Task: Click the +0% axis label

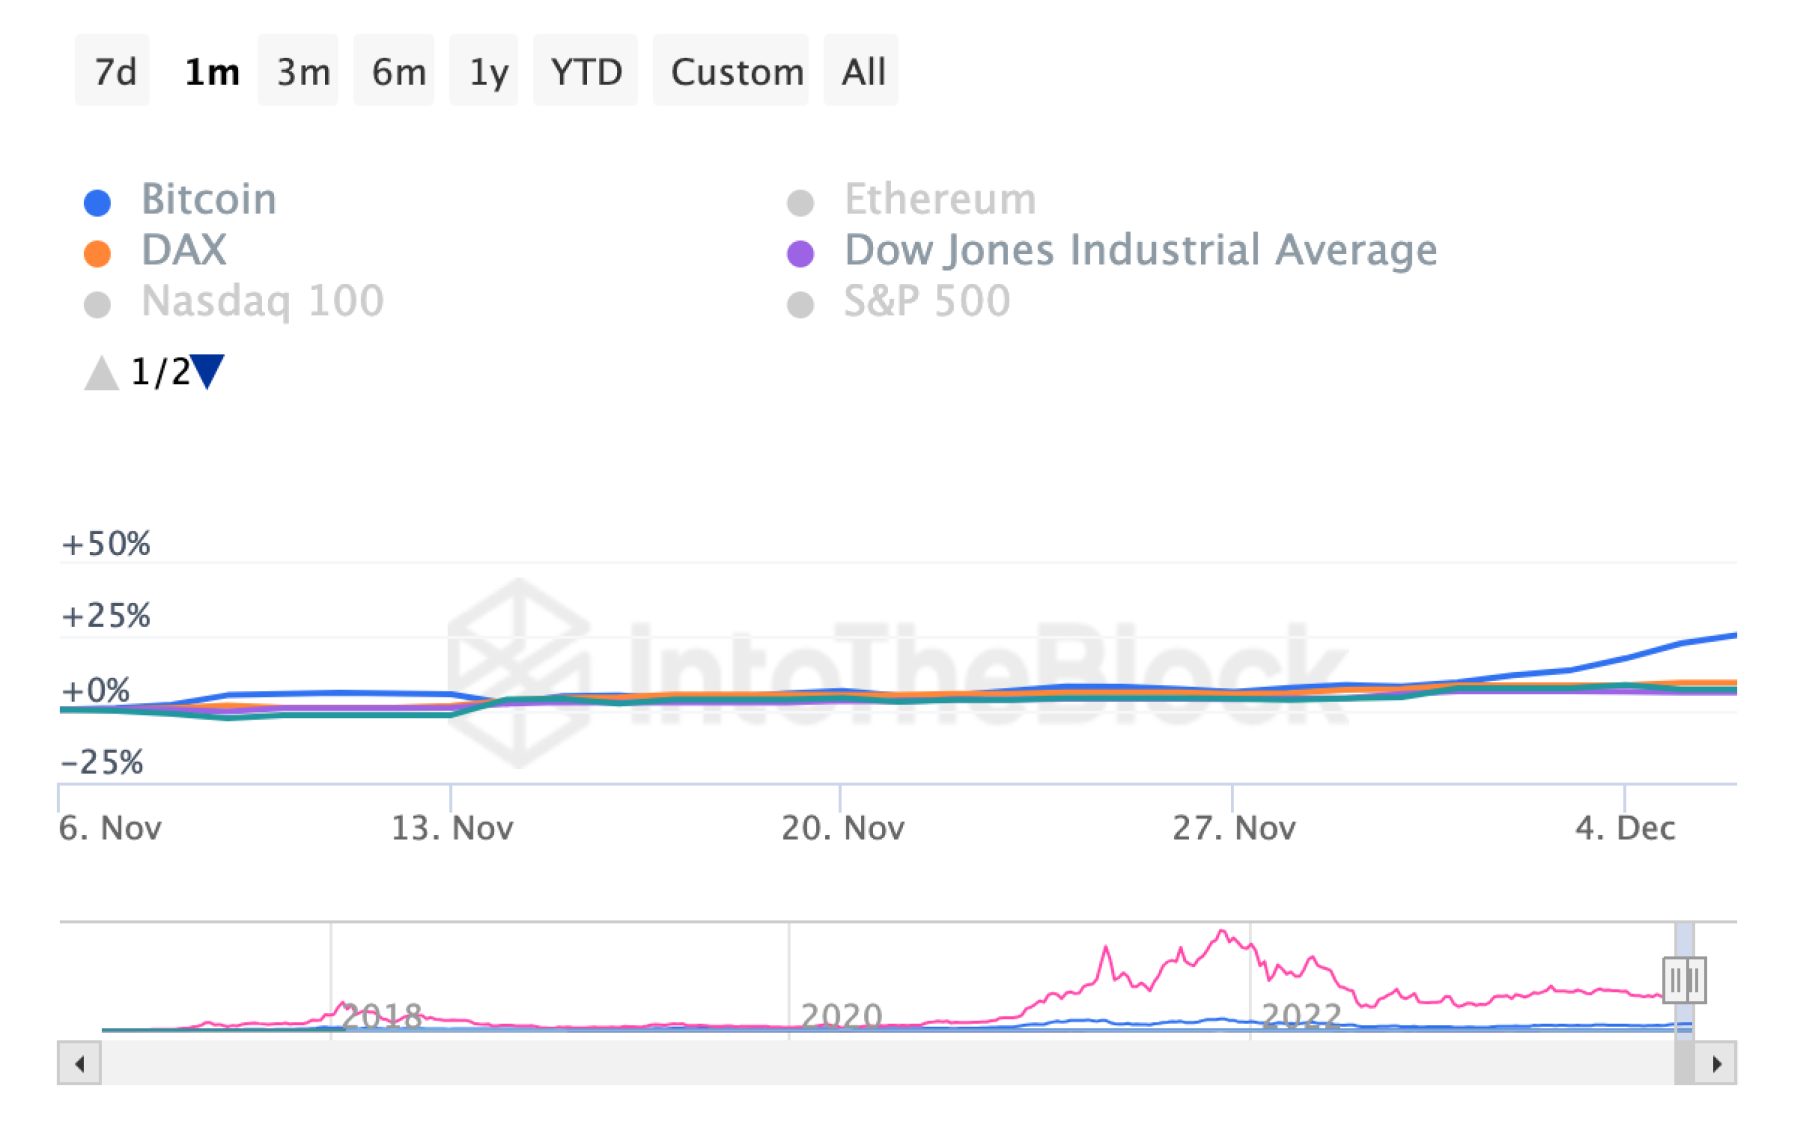Action: point(96,690)
